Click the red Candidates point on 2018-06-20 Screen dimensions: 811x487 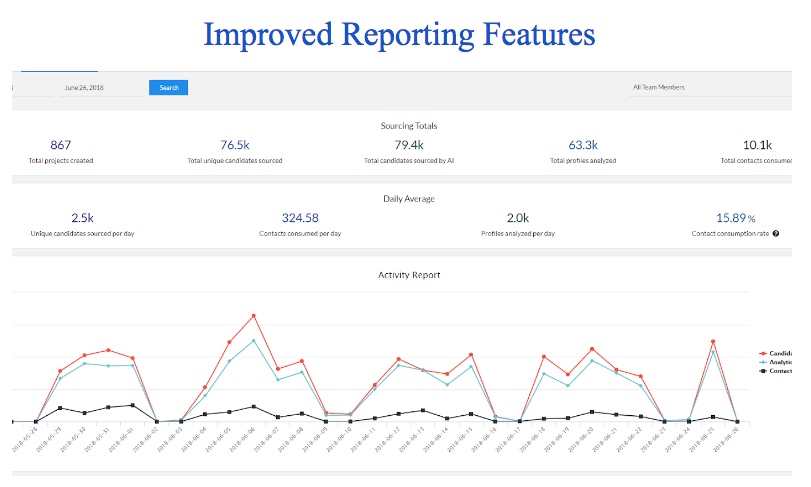[x=592, y=349]
